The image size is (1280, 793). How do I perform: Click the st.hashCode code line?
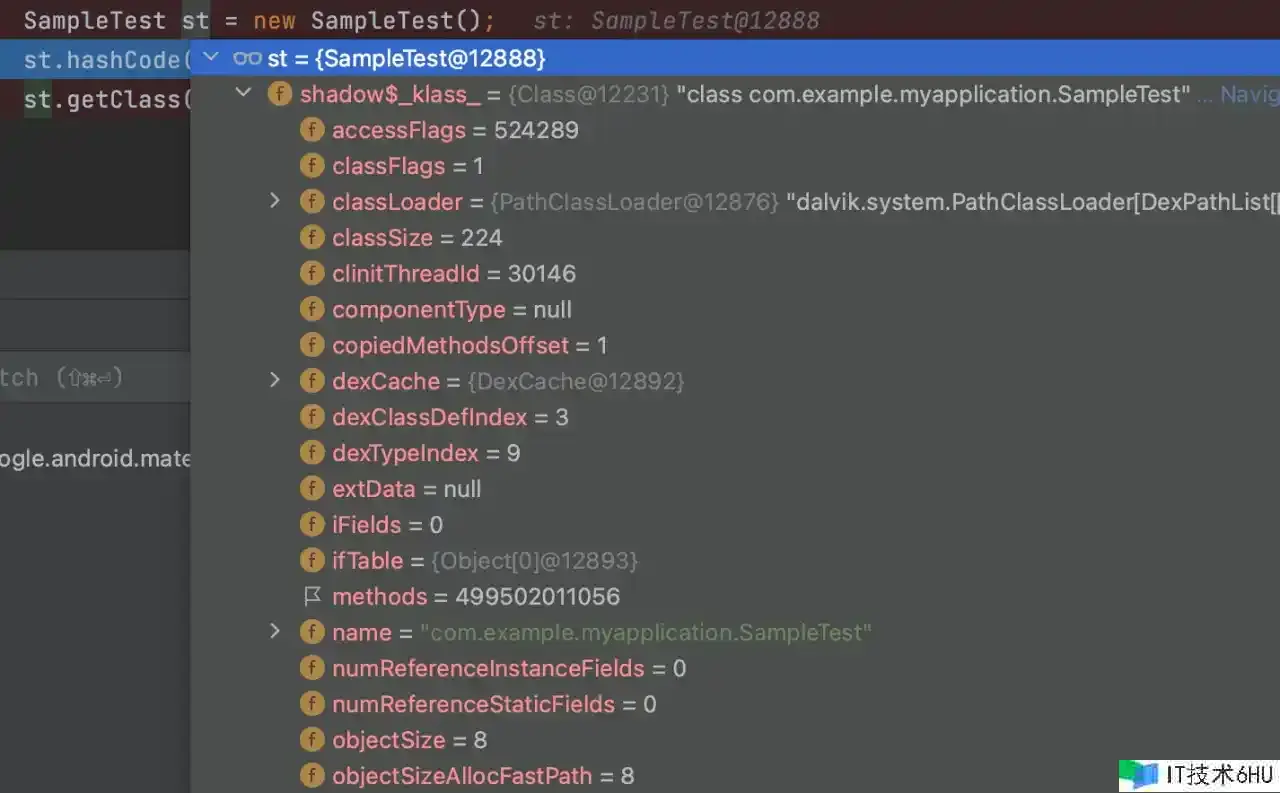pos(100,60)
